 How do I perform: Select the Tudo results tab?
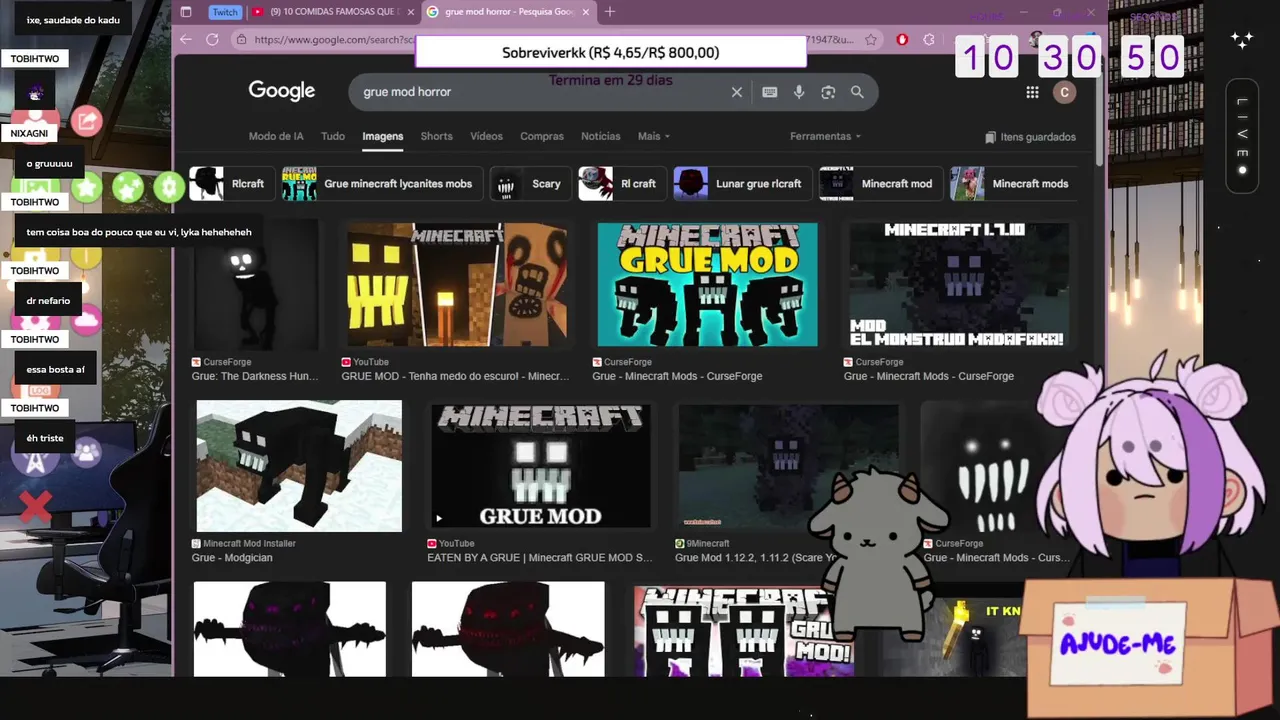[333, 136]
